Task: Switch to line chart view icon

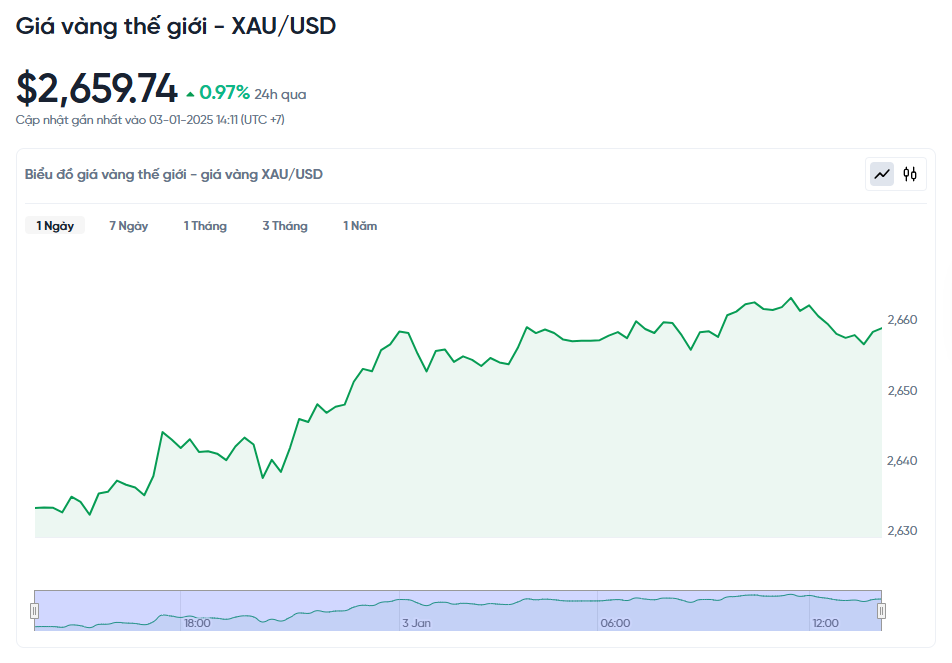Action: [x=882, y=174]
